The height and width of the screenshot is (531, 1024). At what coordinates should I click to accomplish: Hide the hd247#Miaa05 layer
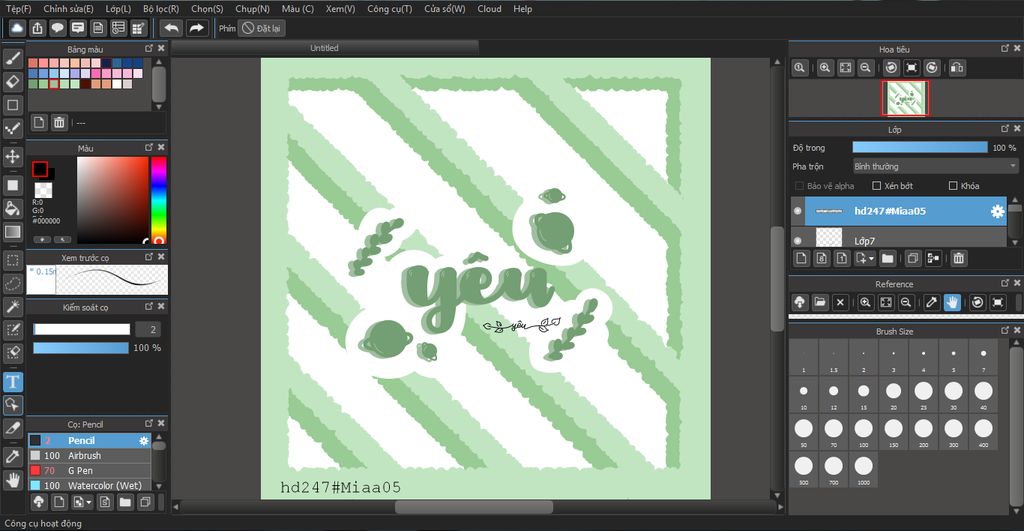click(x=797, y=211)
